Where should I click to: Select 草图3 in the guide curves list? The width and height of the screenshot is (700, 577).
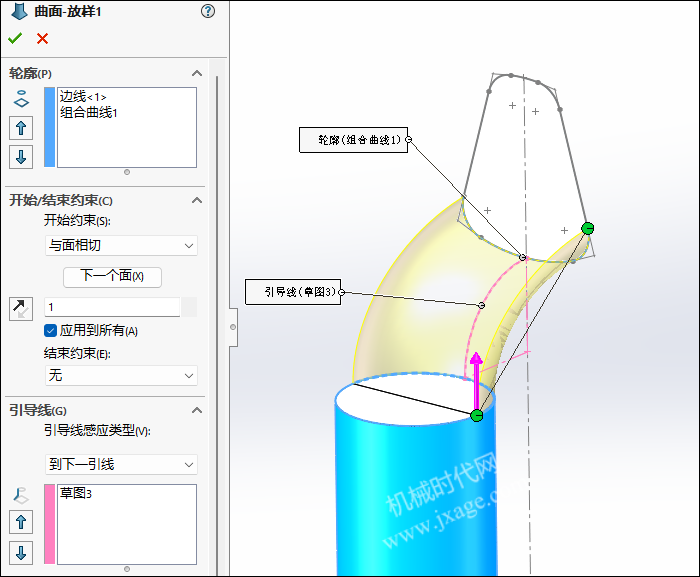point(76,493)
